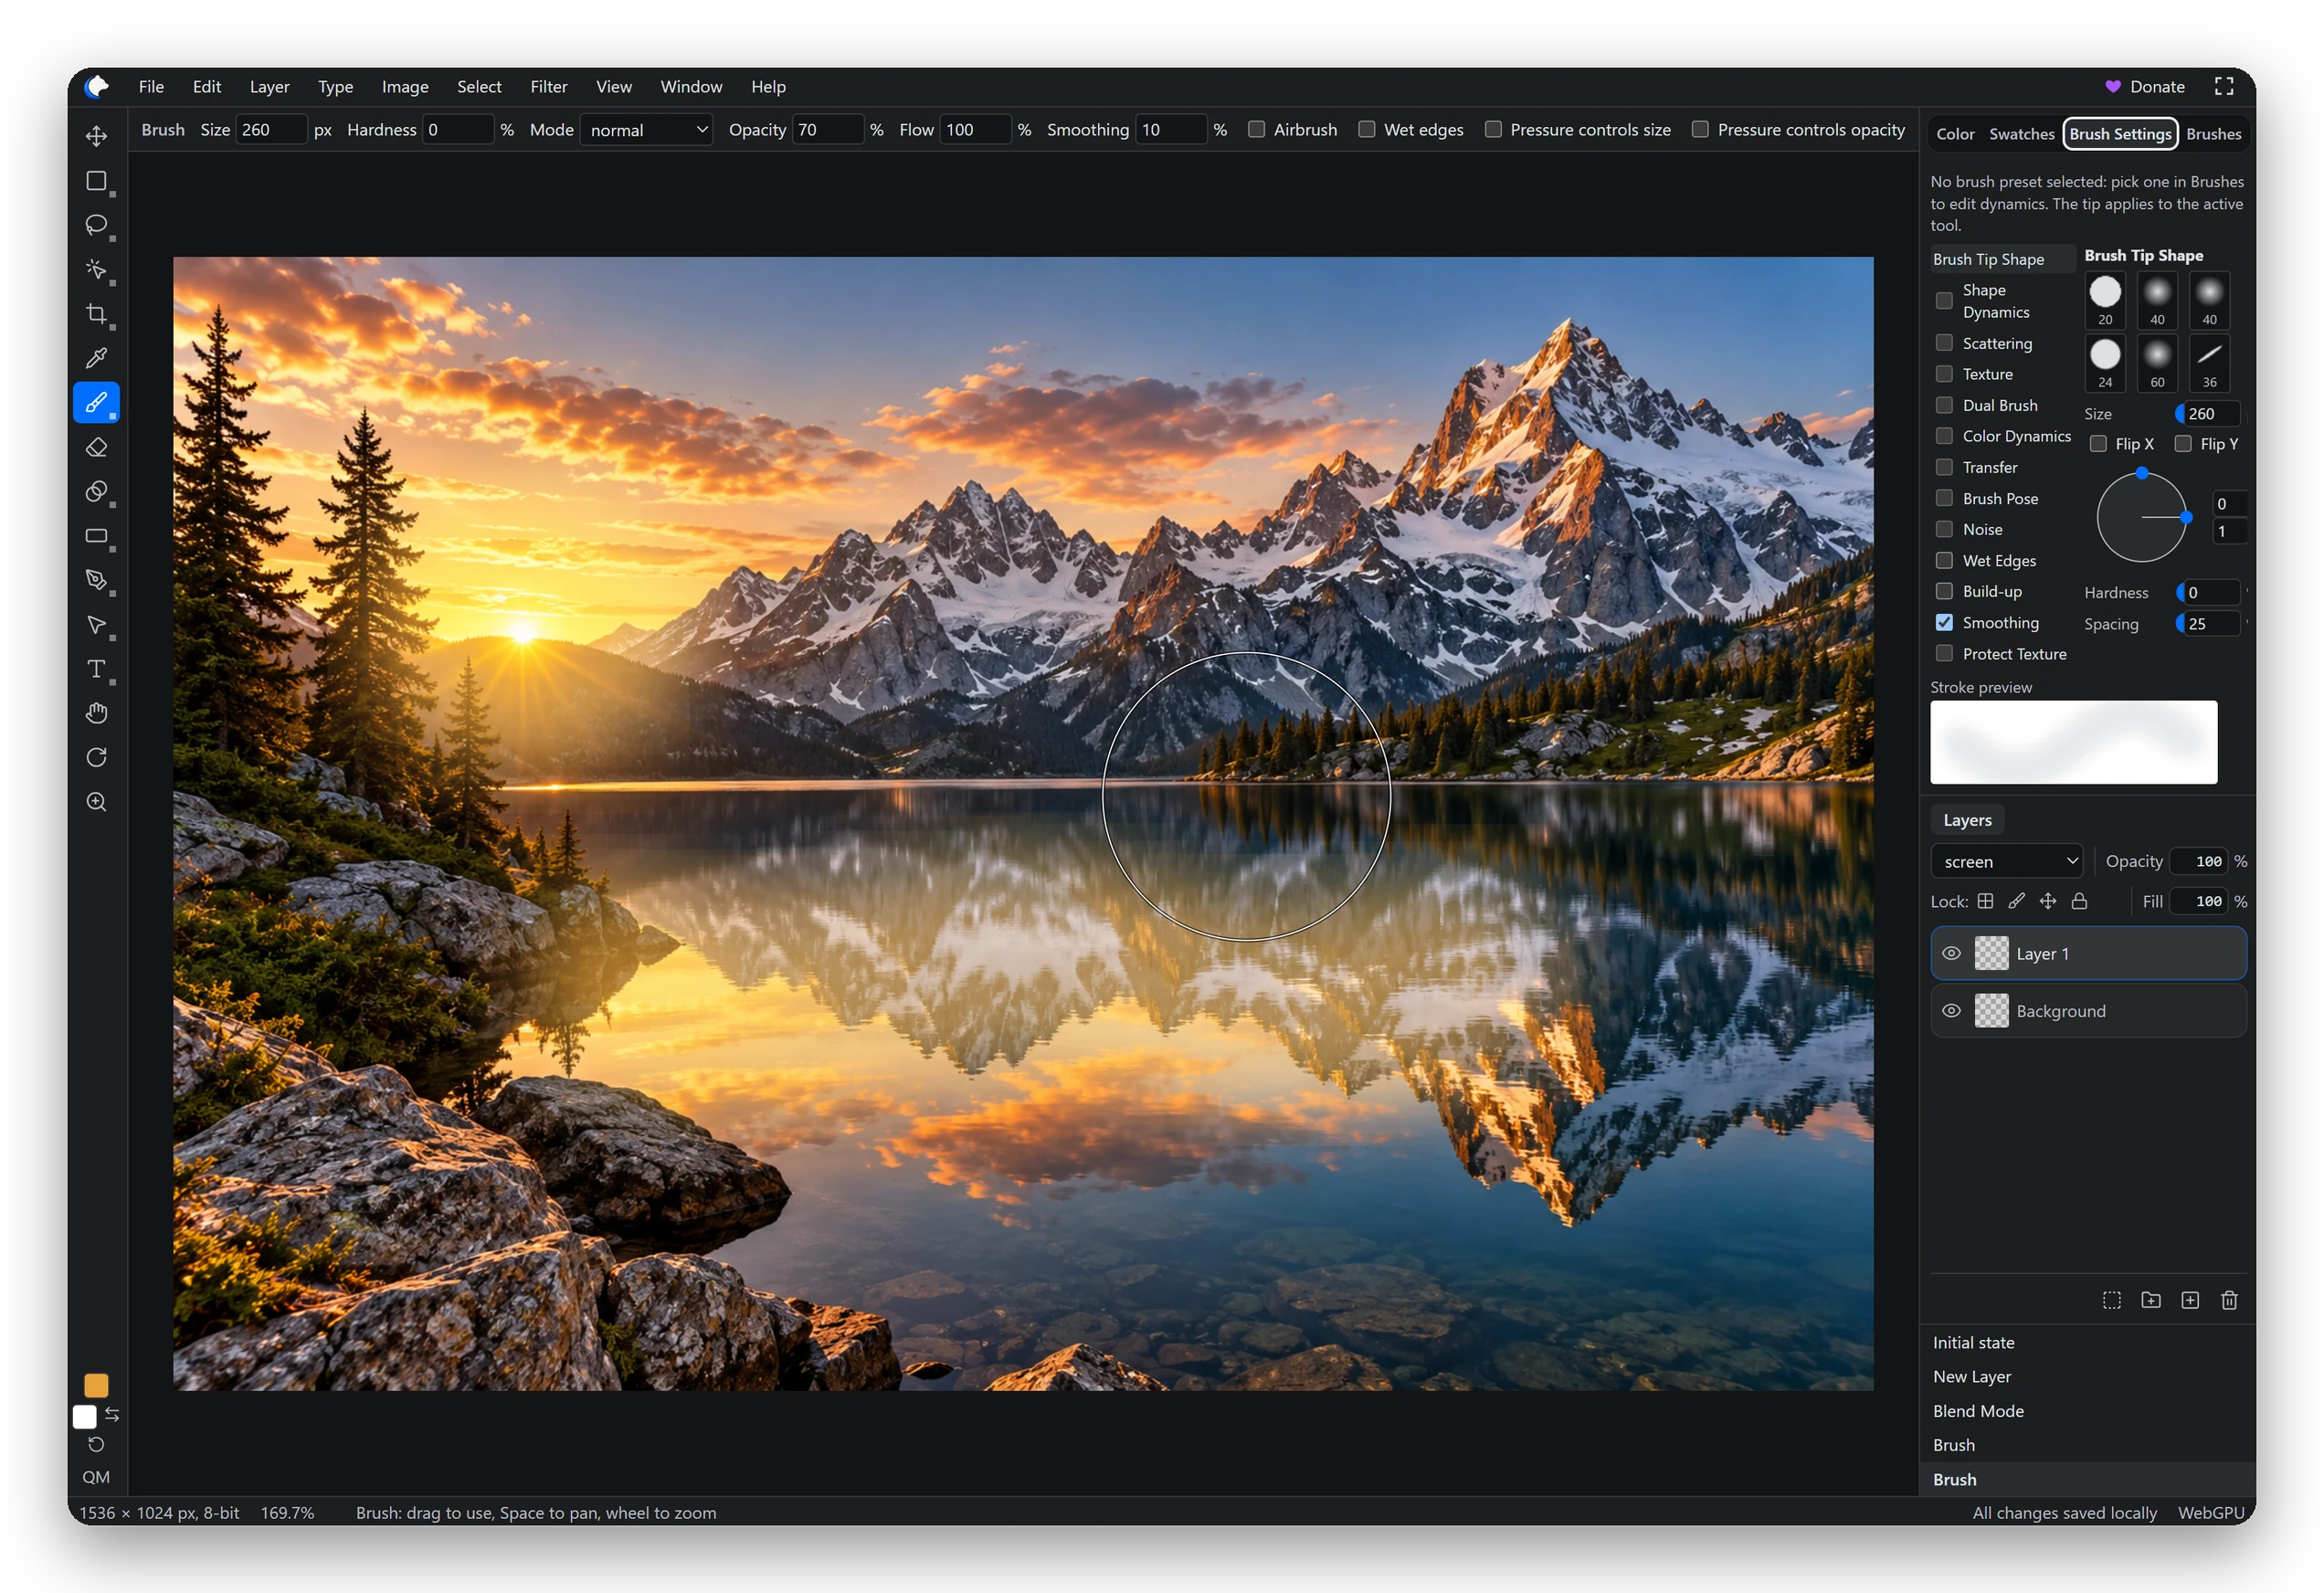Lock layer position
The image size is (2324, 1593).
coord(2048,901)
